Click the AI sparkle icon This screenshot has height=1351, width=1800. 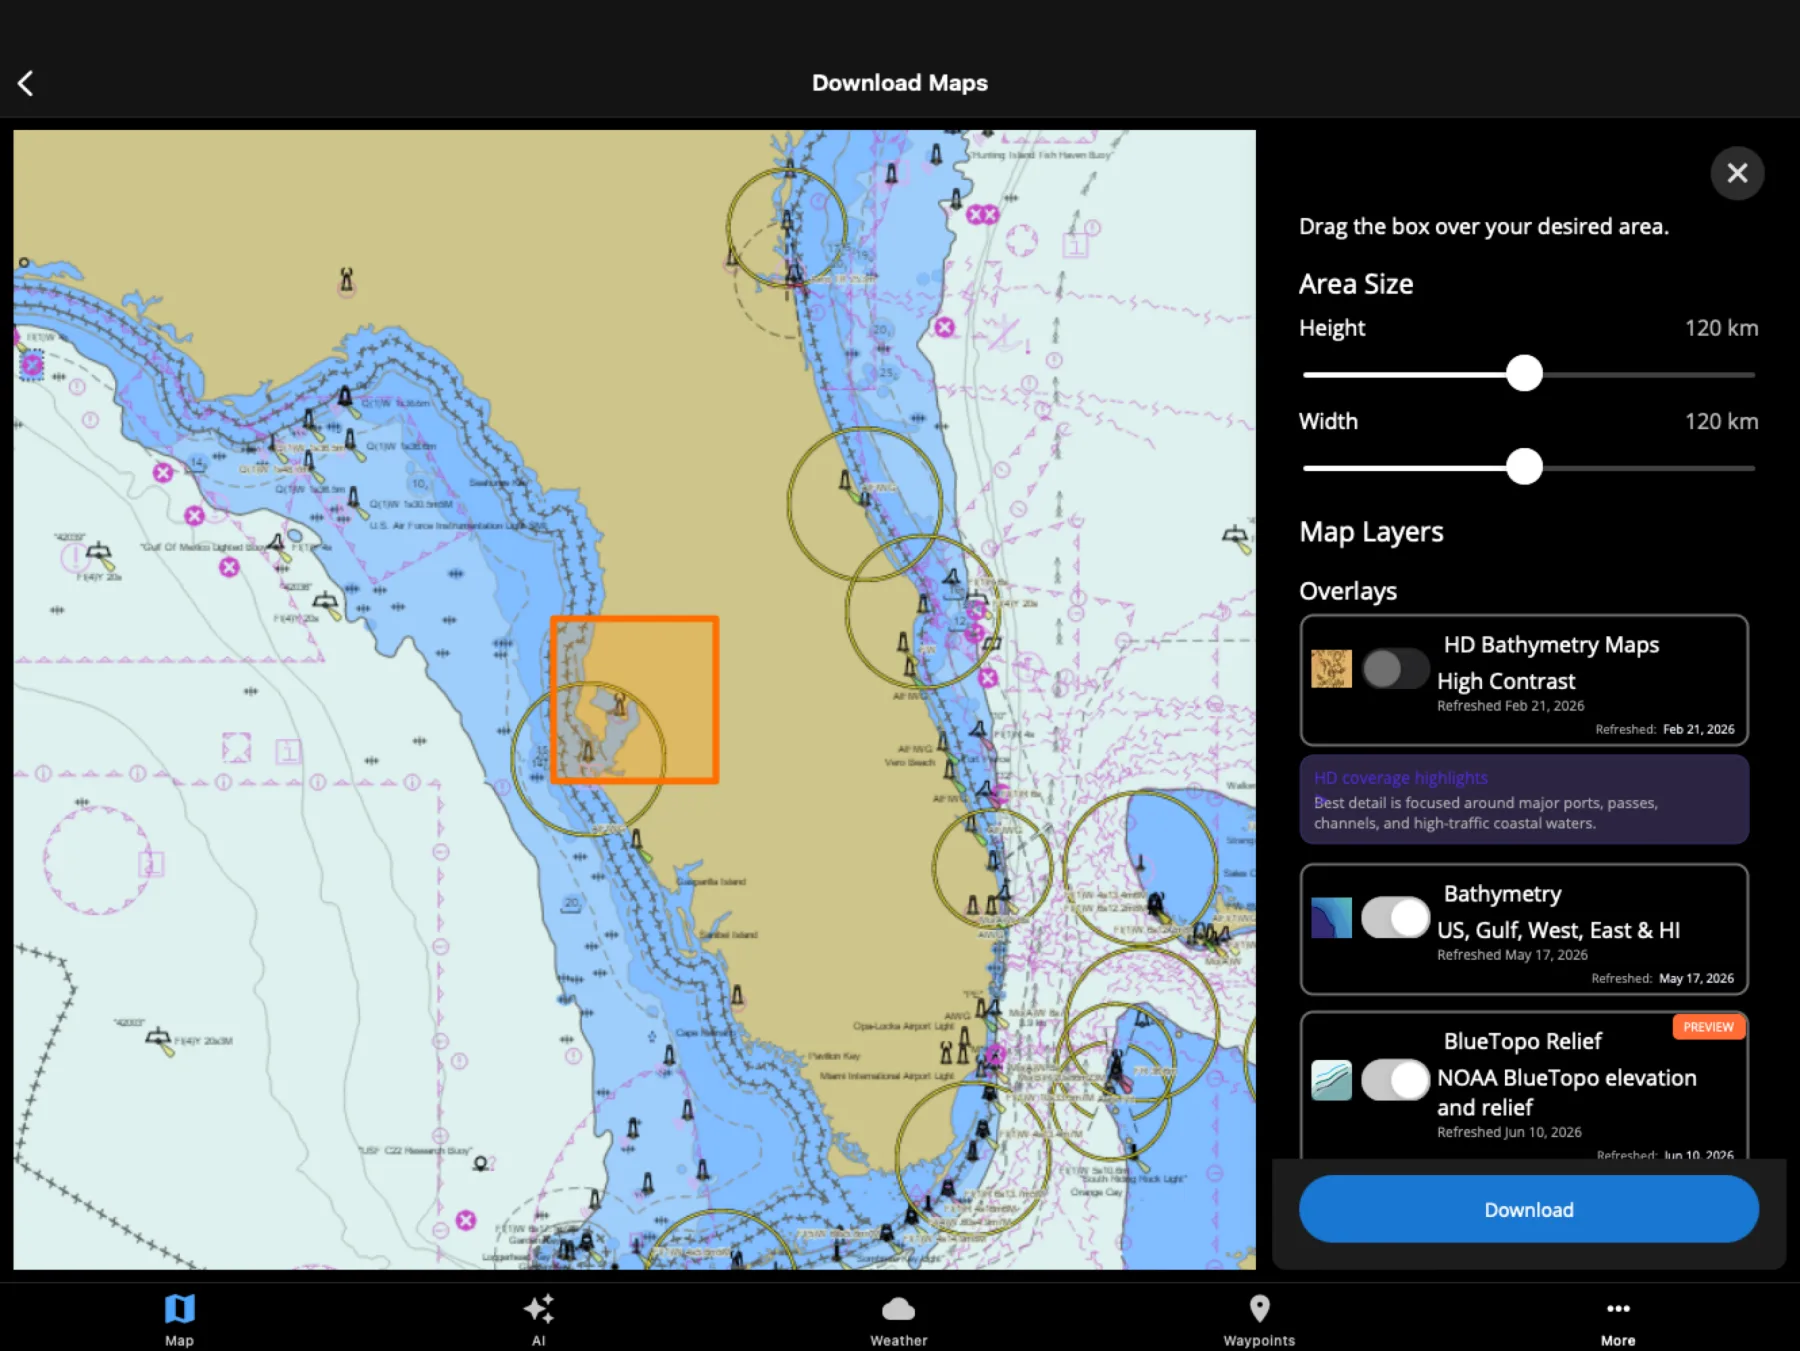click(539, 1308)
